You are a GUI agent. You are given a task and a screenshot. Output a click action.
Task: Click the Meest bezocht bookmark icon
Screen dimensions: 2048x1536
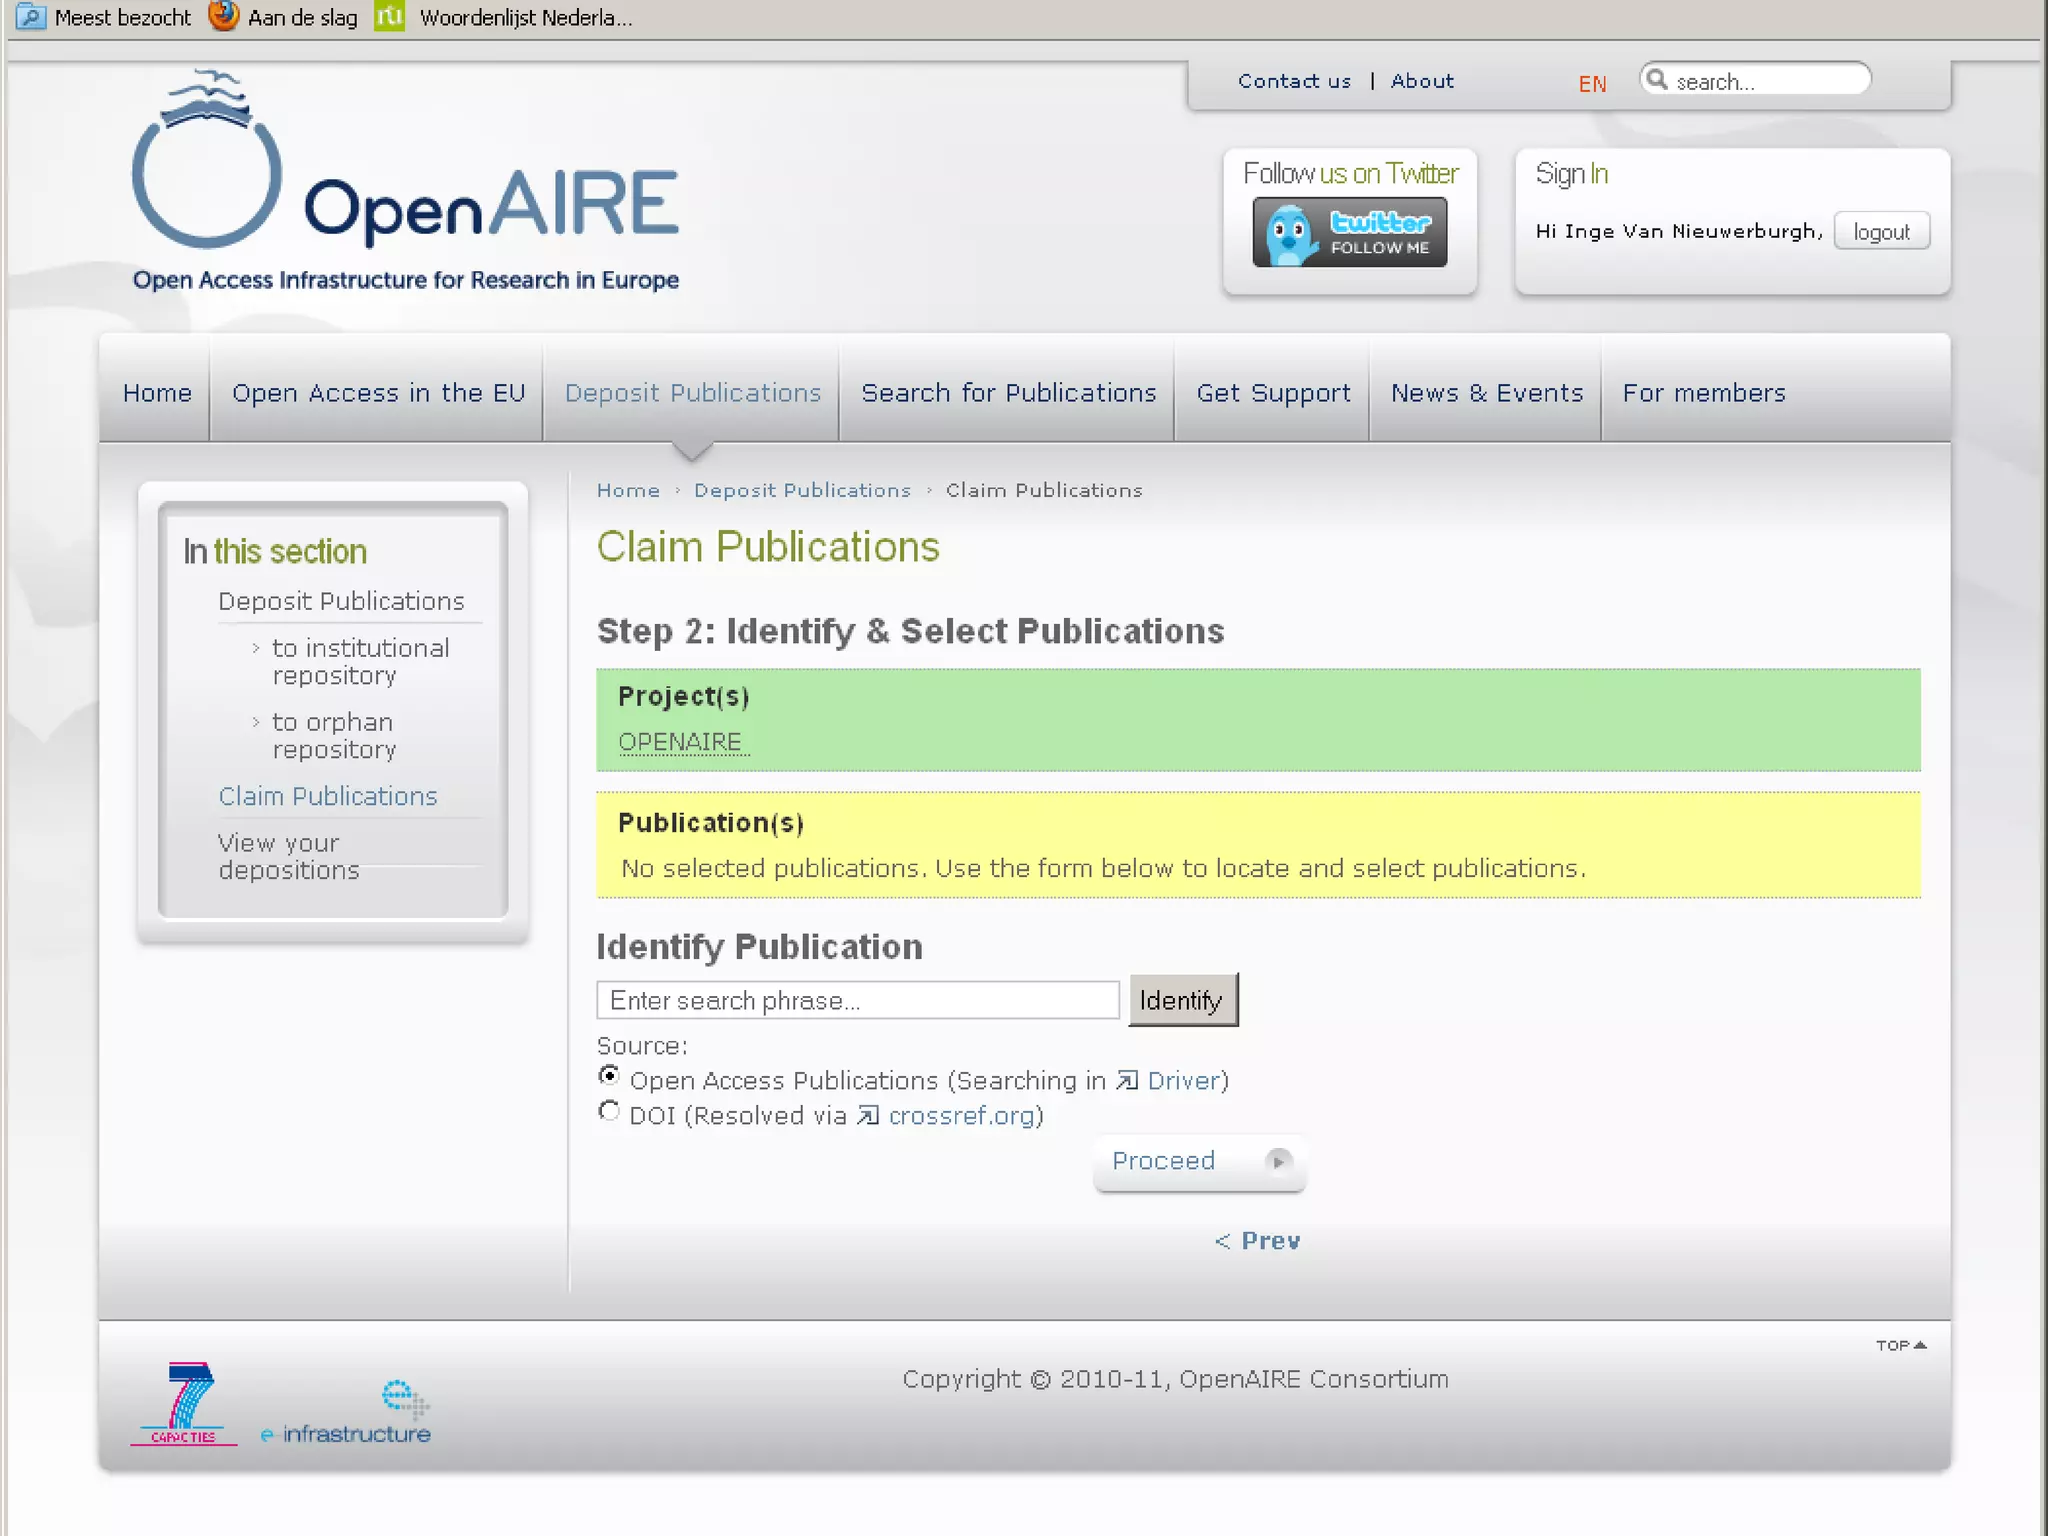(x=31, y=17)
